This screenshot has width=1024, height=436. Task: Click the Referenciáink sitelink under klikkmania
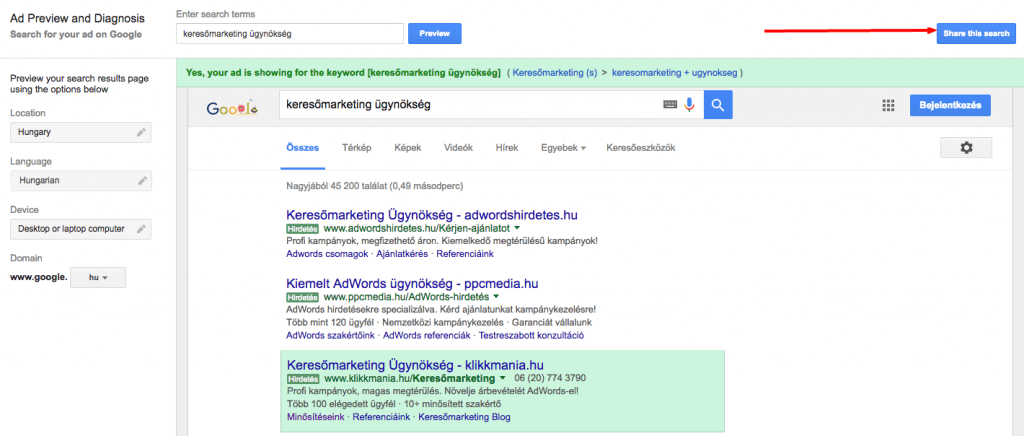(381, 416)
